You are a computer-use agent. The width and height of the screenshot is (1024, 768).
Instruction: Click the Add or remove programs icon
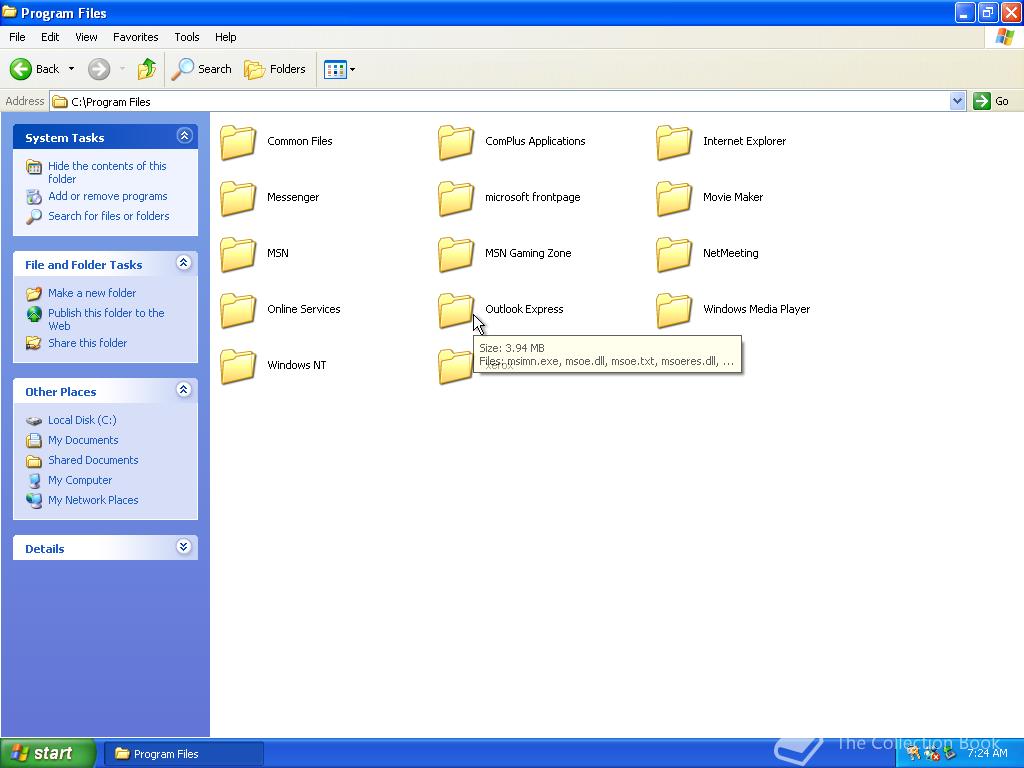pyautogui.click(x=34, y=196)
